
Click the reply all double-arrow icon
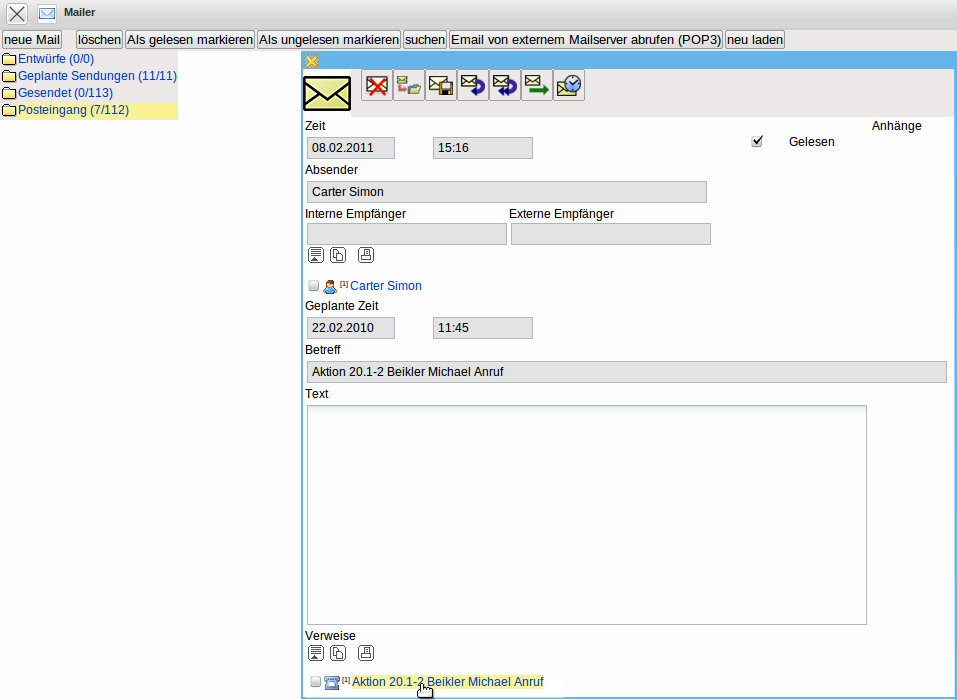click(x=505, y=86)
